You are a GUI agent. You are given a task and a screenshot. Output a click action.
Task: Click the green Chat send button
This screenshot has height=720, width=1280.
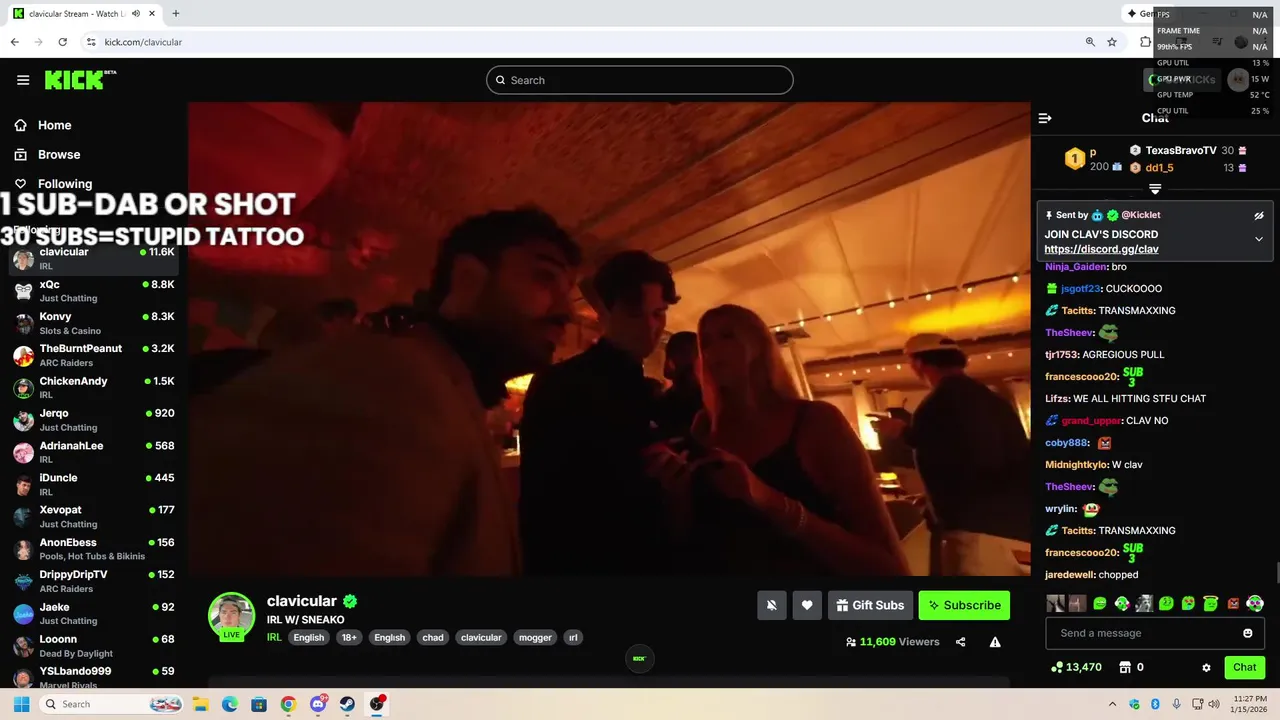tap(1244, 667)
